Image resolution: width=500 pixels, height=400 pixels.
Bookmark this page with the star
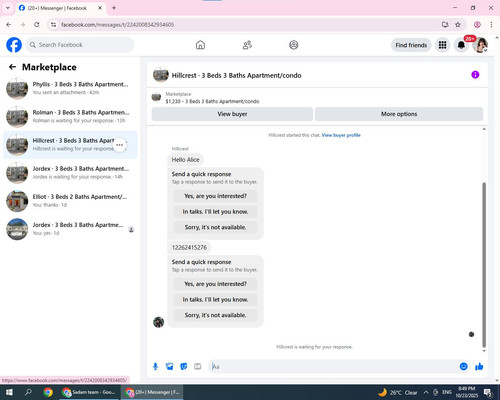click(x=458, y=25)
